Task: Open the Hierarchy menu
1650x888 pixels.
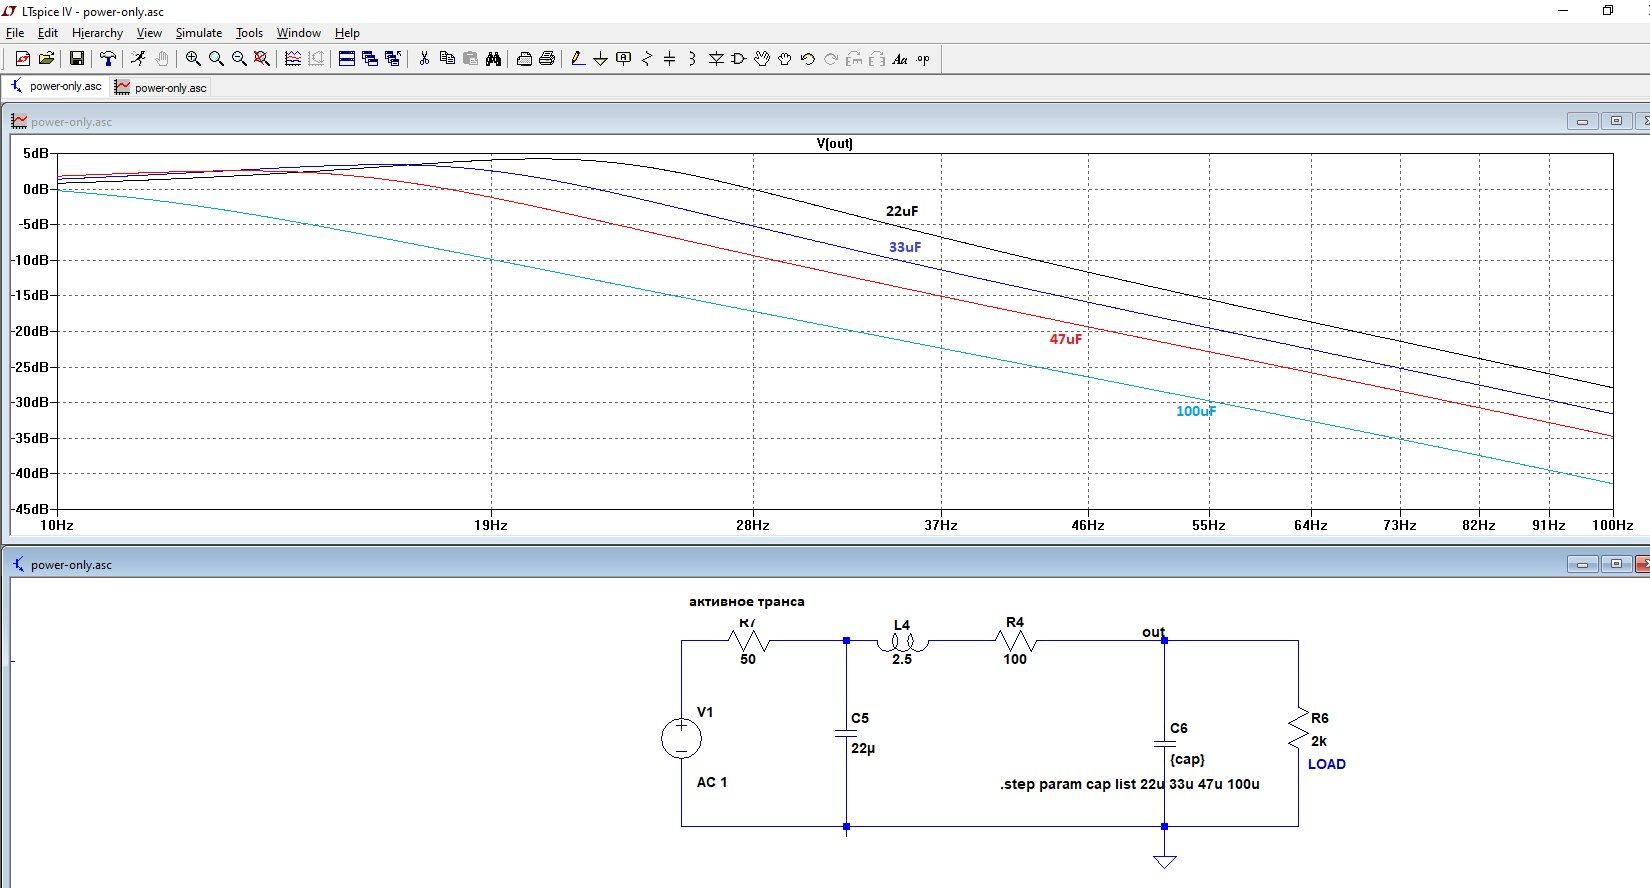Action: (97, 33)
